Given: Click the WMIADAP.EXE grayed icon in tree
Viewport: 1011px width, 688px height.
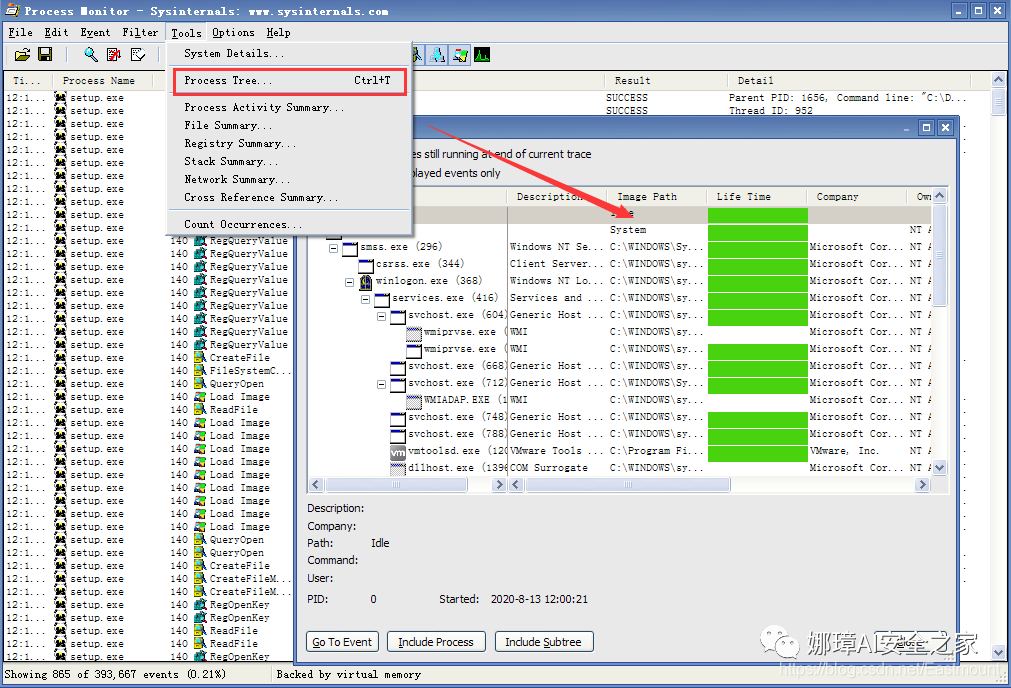Looking at the screenshot, I should tap(414, 400).
